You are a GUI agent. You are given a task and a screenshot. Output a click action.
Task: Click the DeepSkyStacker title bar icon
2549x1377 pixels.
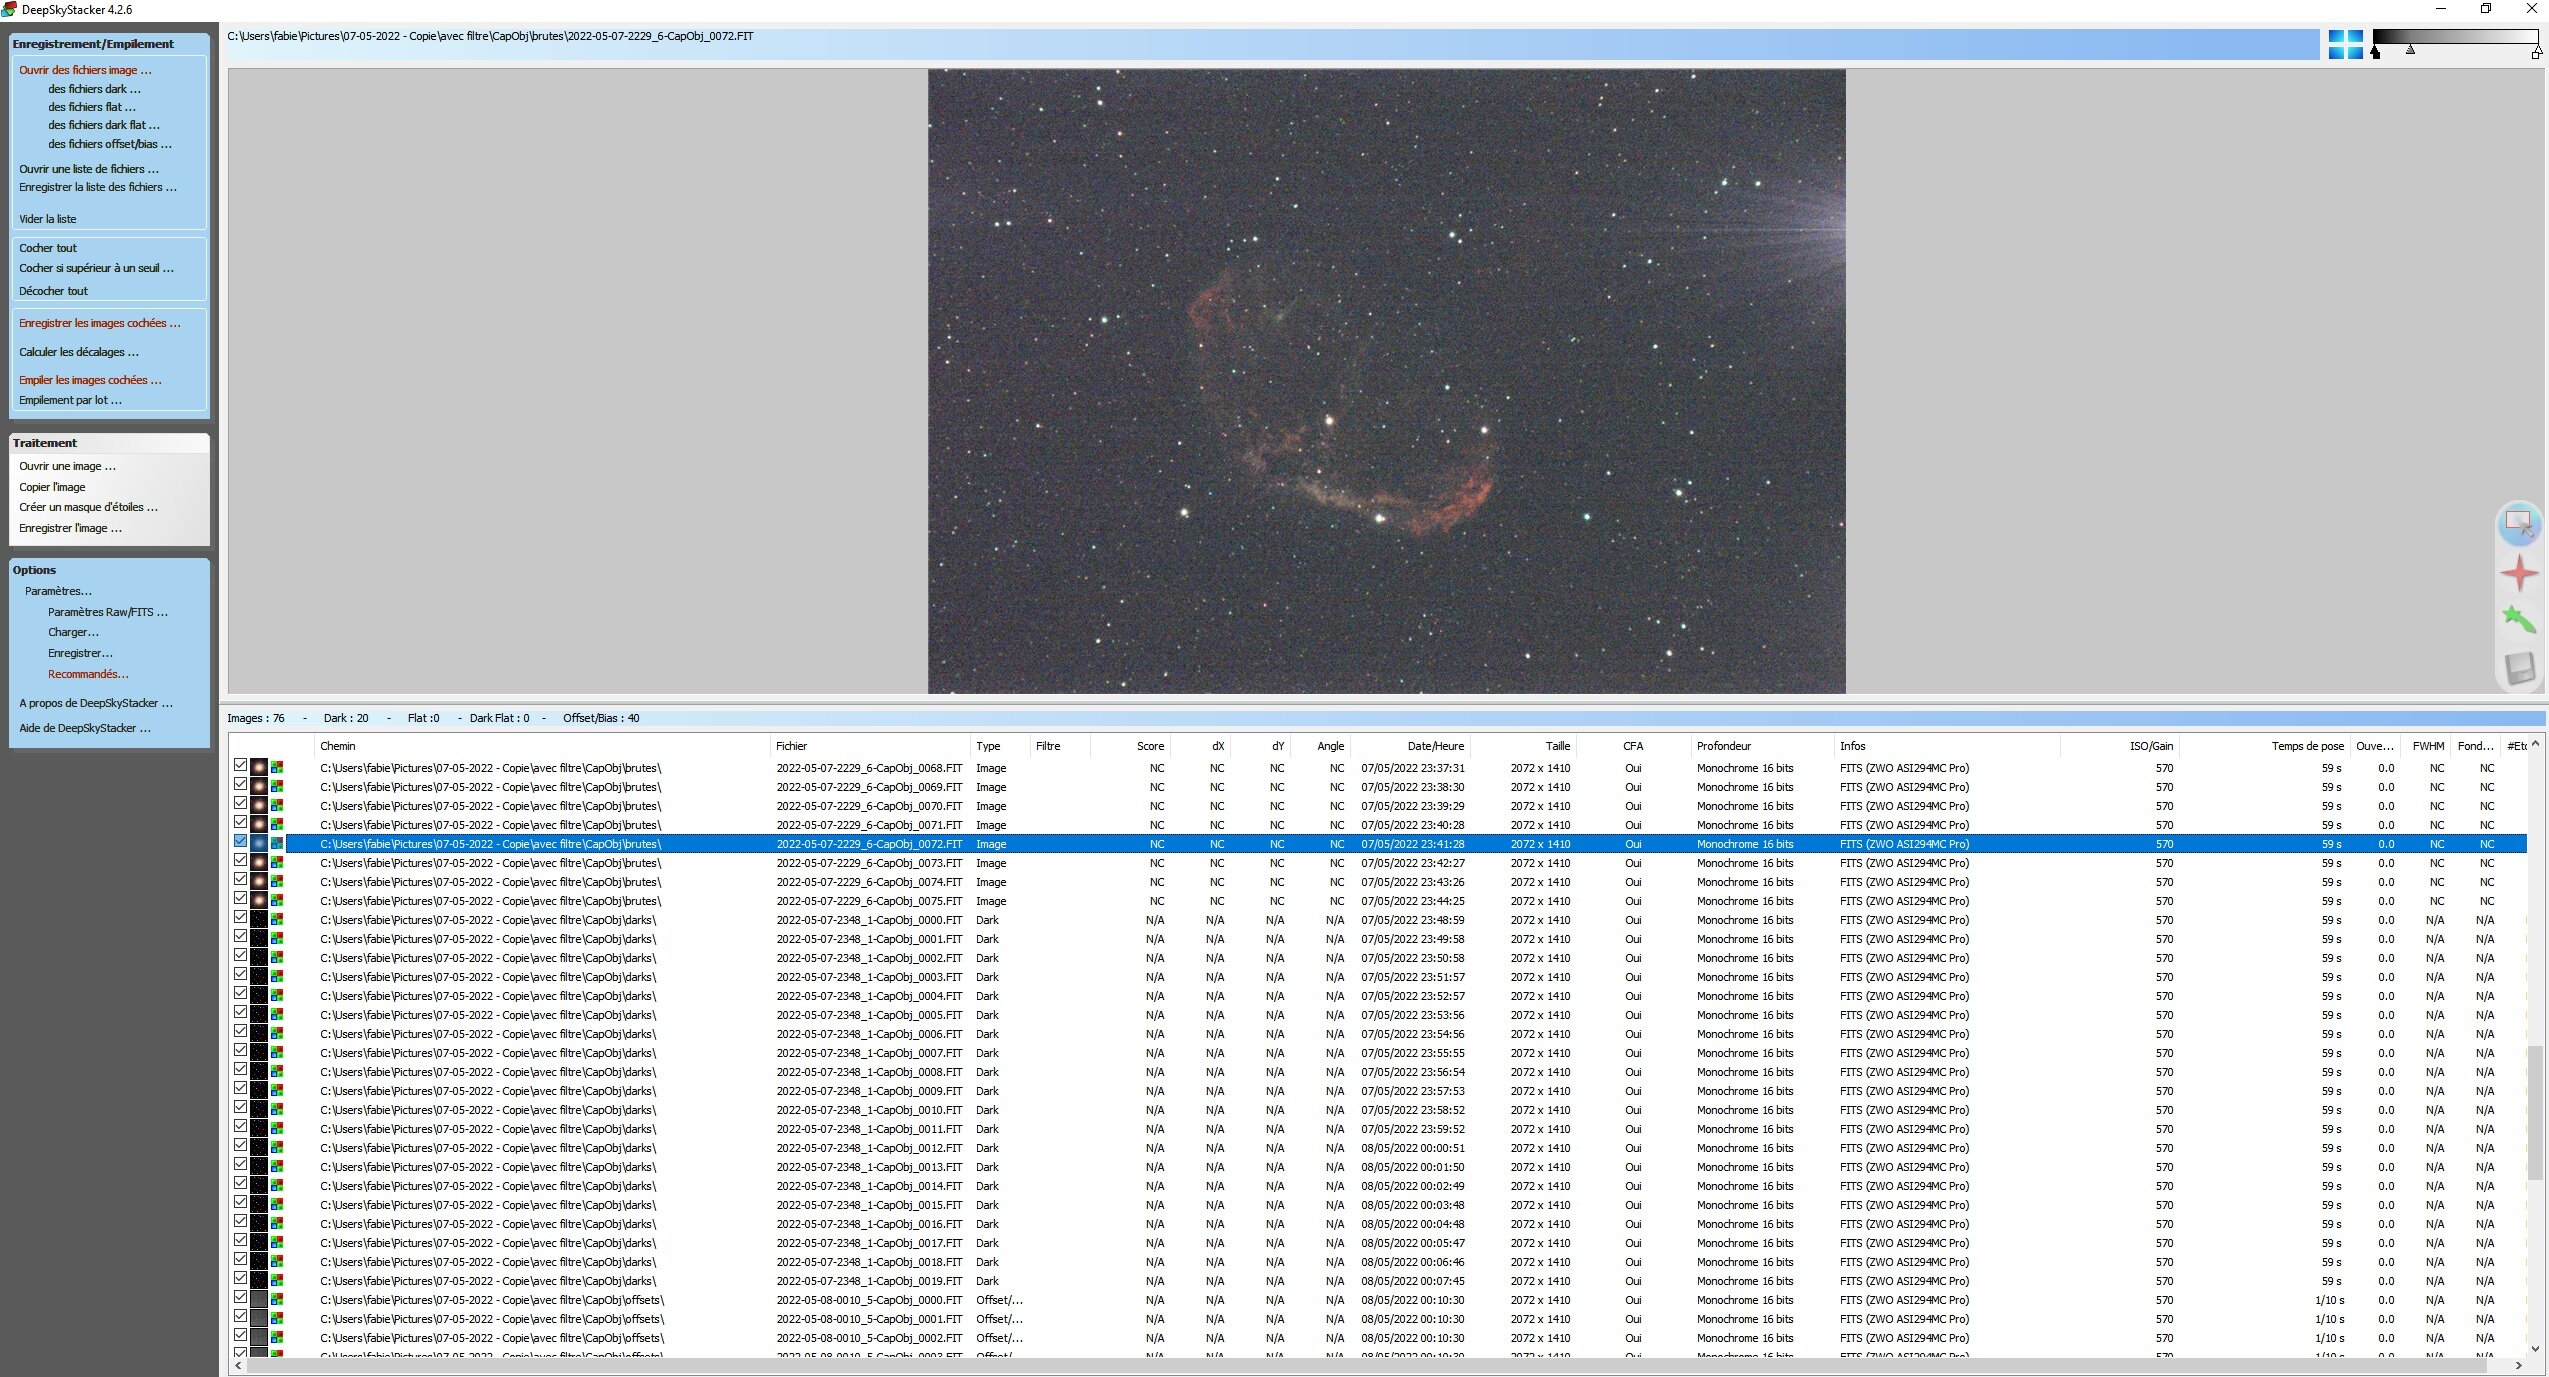coord(9,9)
